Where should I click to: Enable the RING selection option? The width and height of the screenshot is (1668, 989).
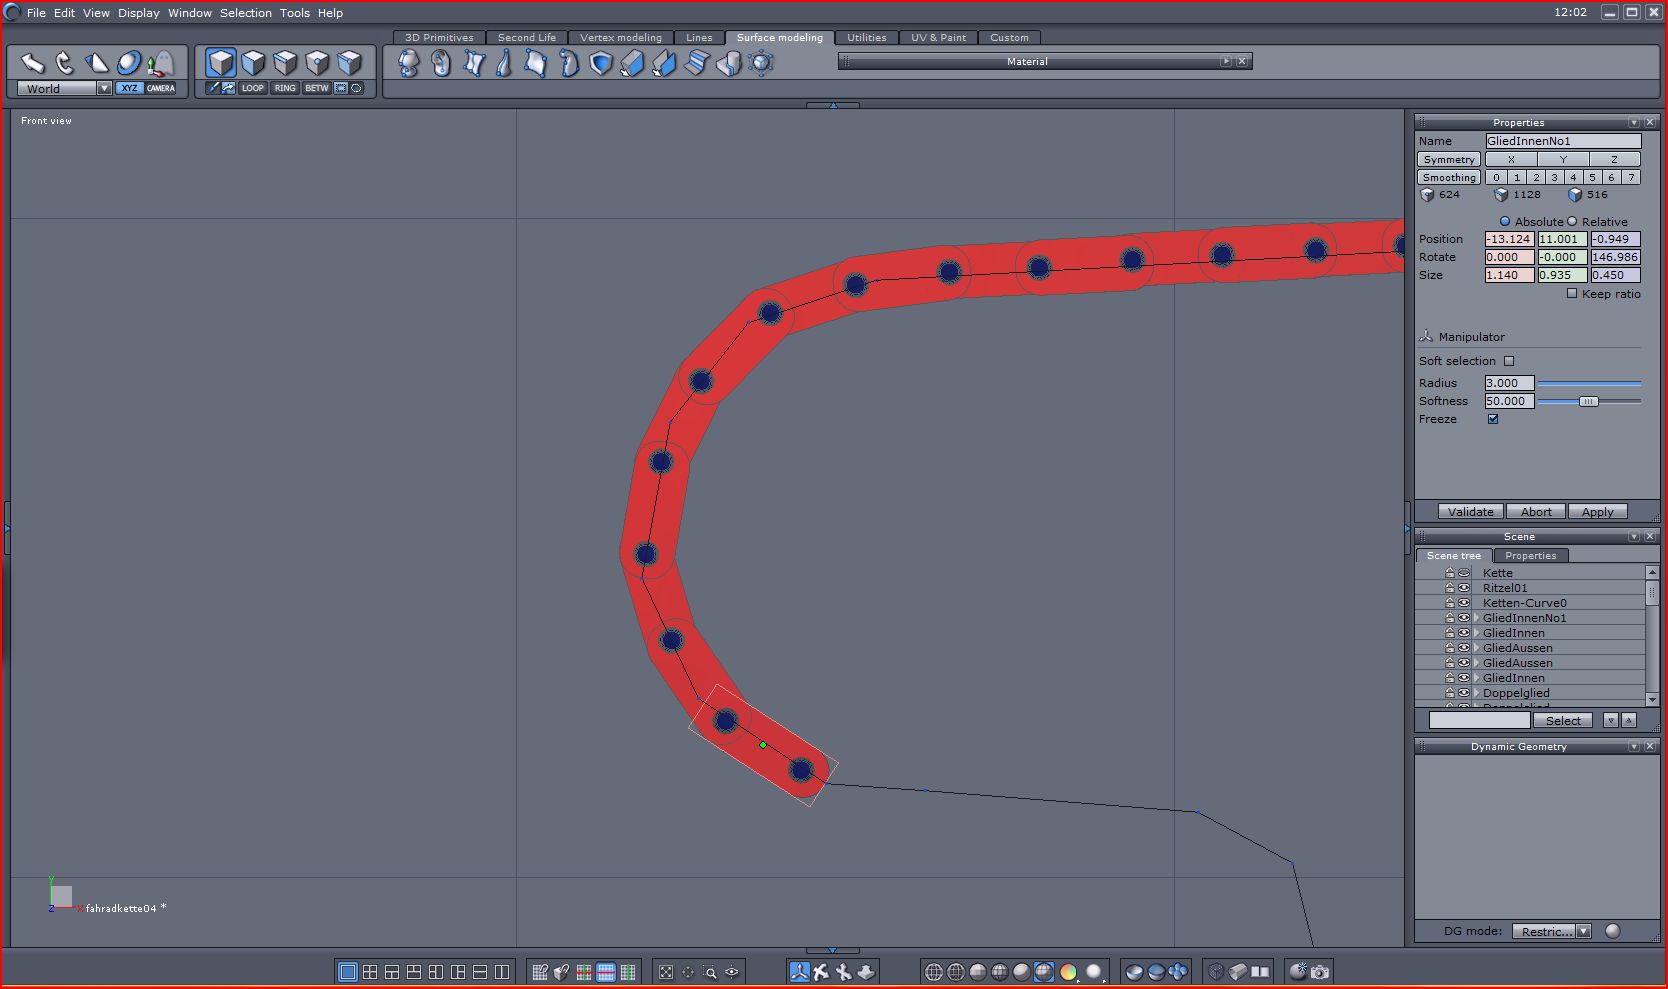click(x=285, y=88)
